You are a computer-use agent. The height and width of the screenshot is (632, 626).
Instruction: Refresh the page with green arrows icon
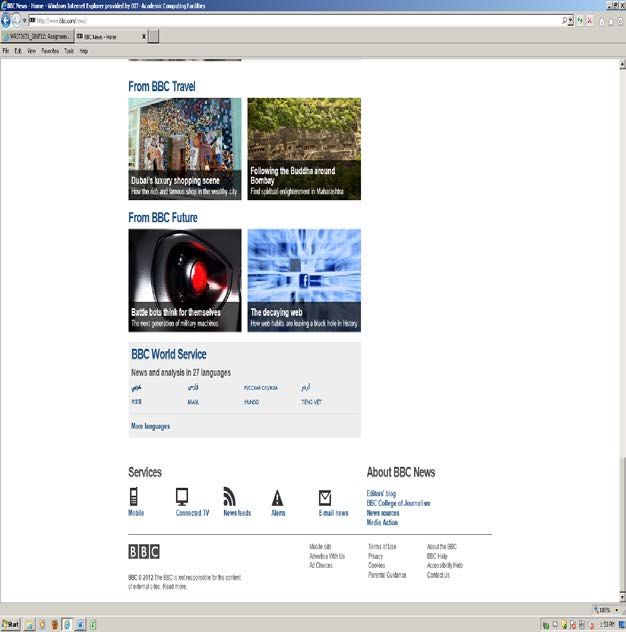[580, 21]
